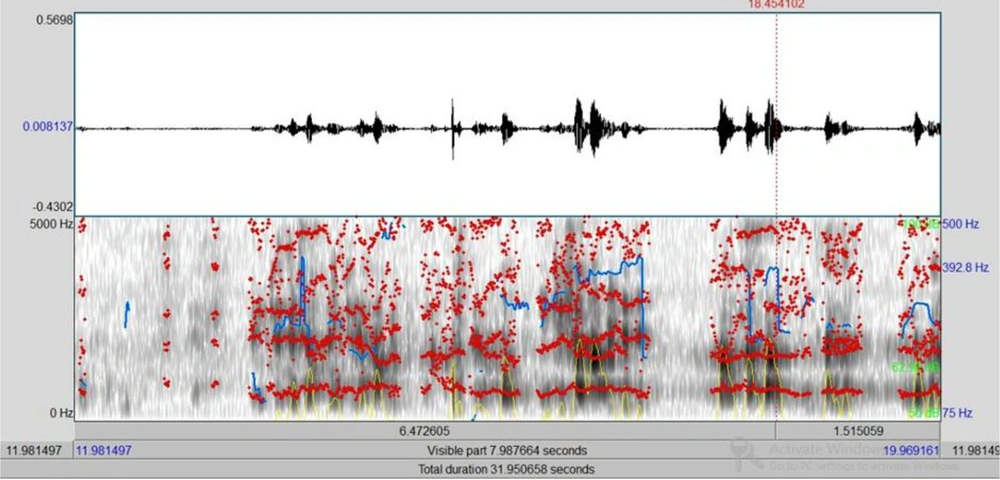Click the 11.981497 bar left of visible part
Screen dimensions: 1000x480
(37, 450)
